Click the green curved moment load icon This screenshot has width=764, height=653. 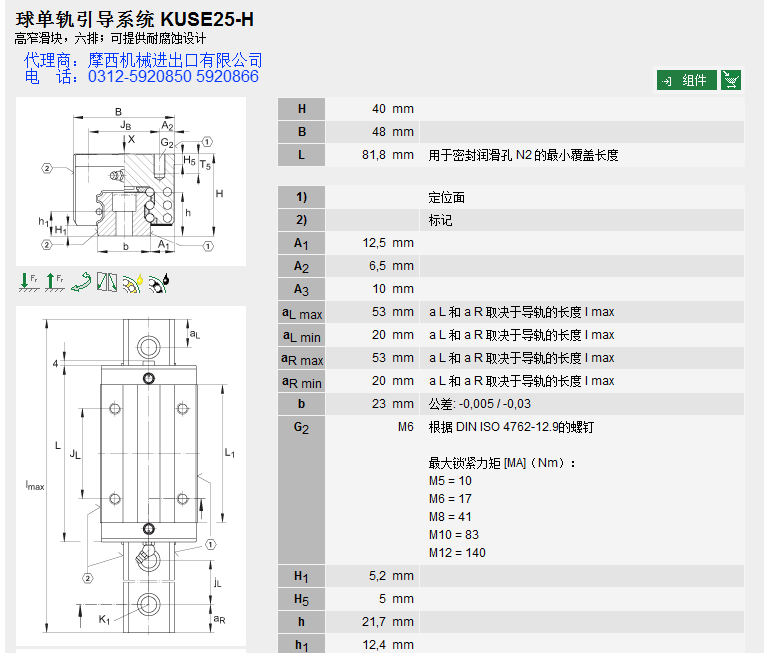pos(80,283)
